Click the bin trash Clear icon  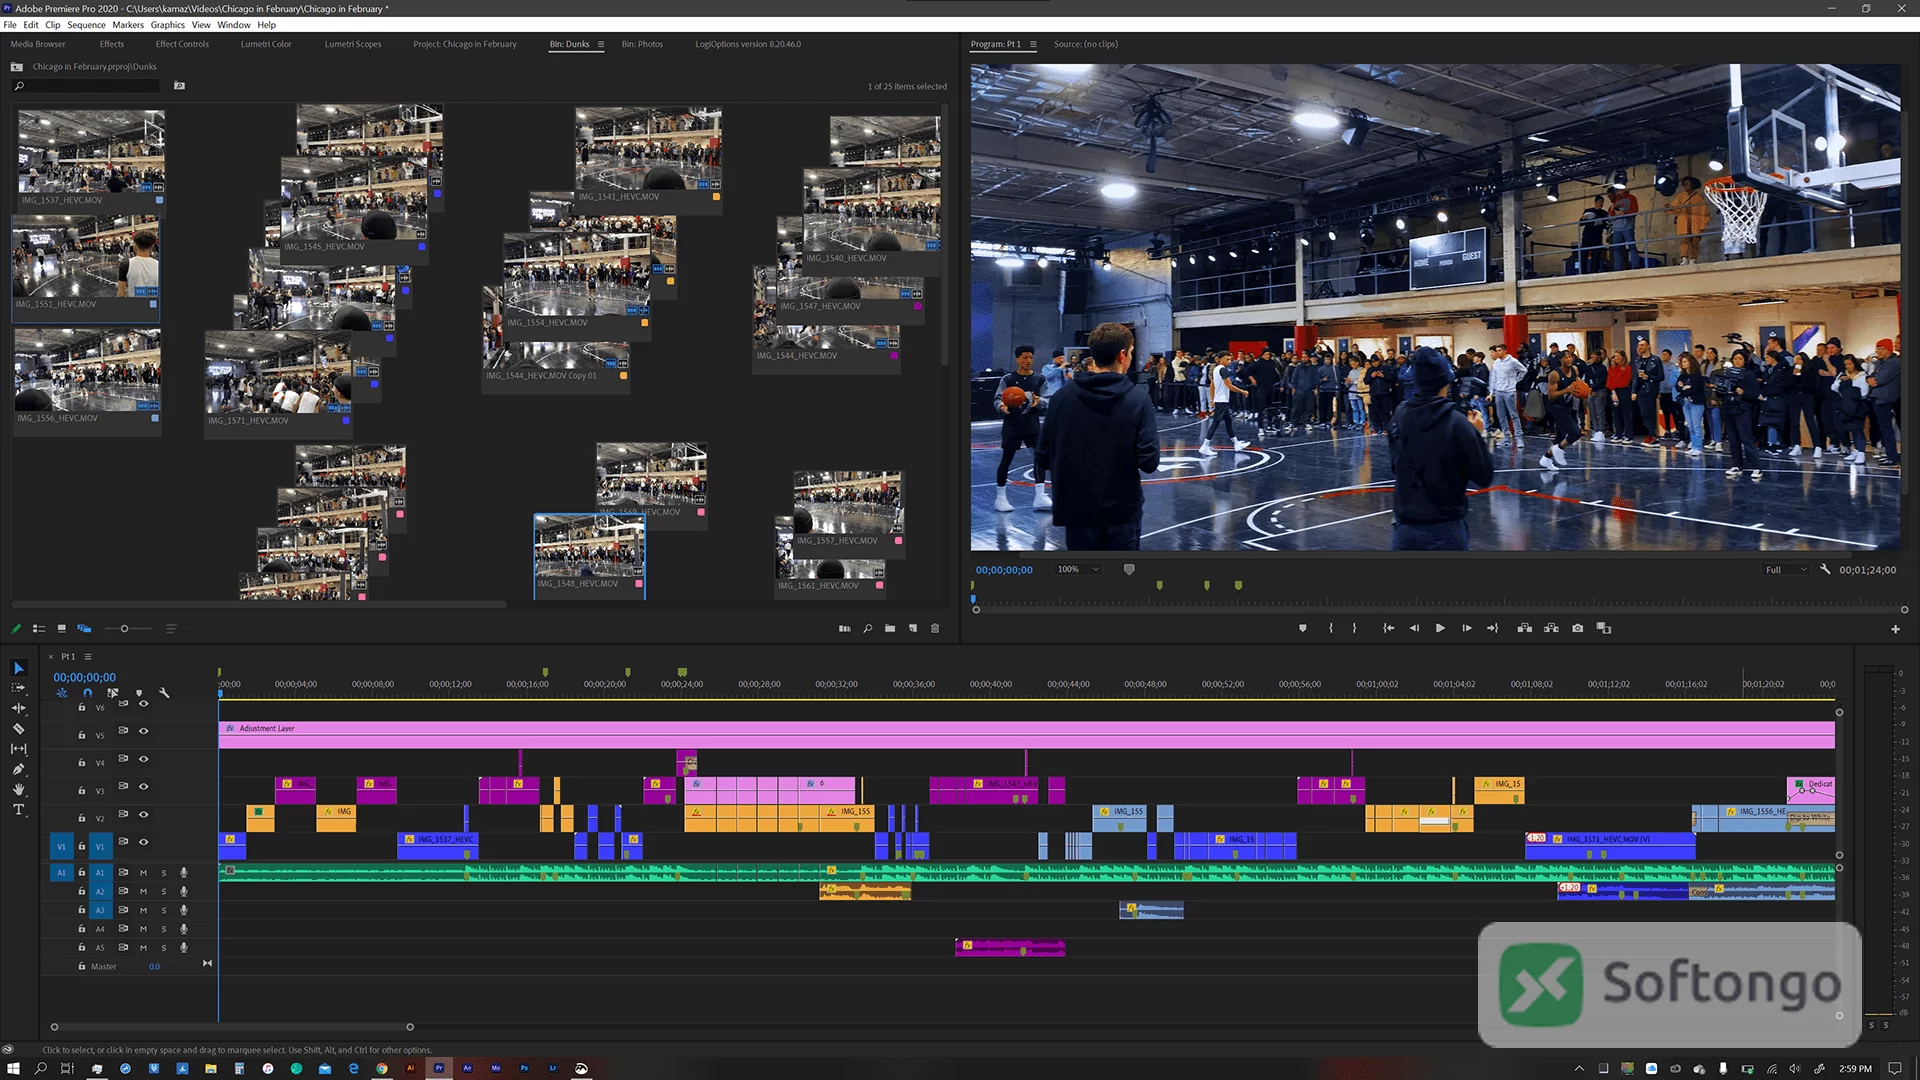(x=935, y=629)
